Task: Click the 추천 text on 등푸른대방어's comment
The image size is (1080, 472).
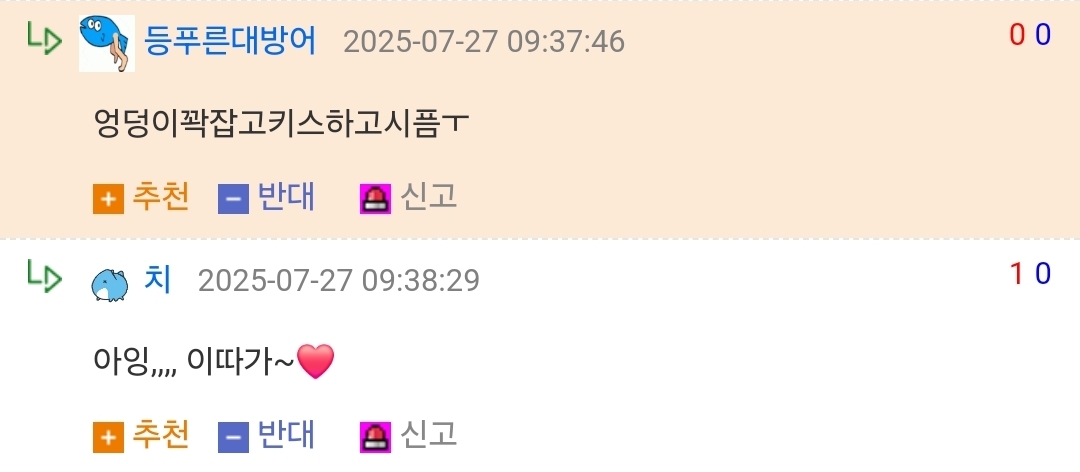Action: (160, 198)
